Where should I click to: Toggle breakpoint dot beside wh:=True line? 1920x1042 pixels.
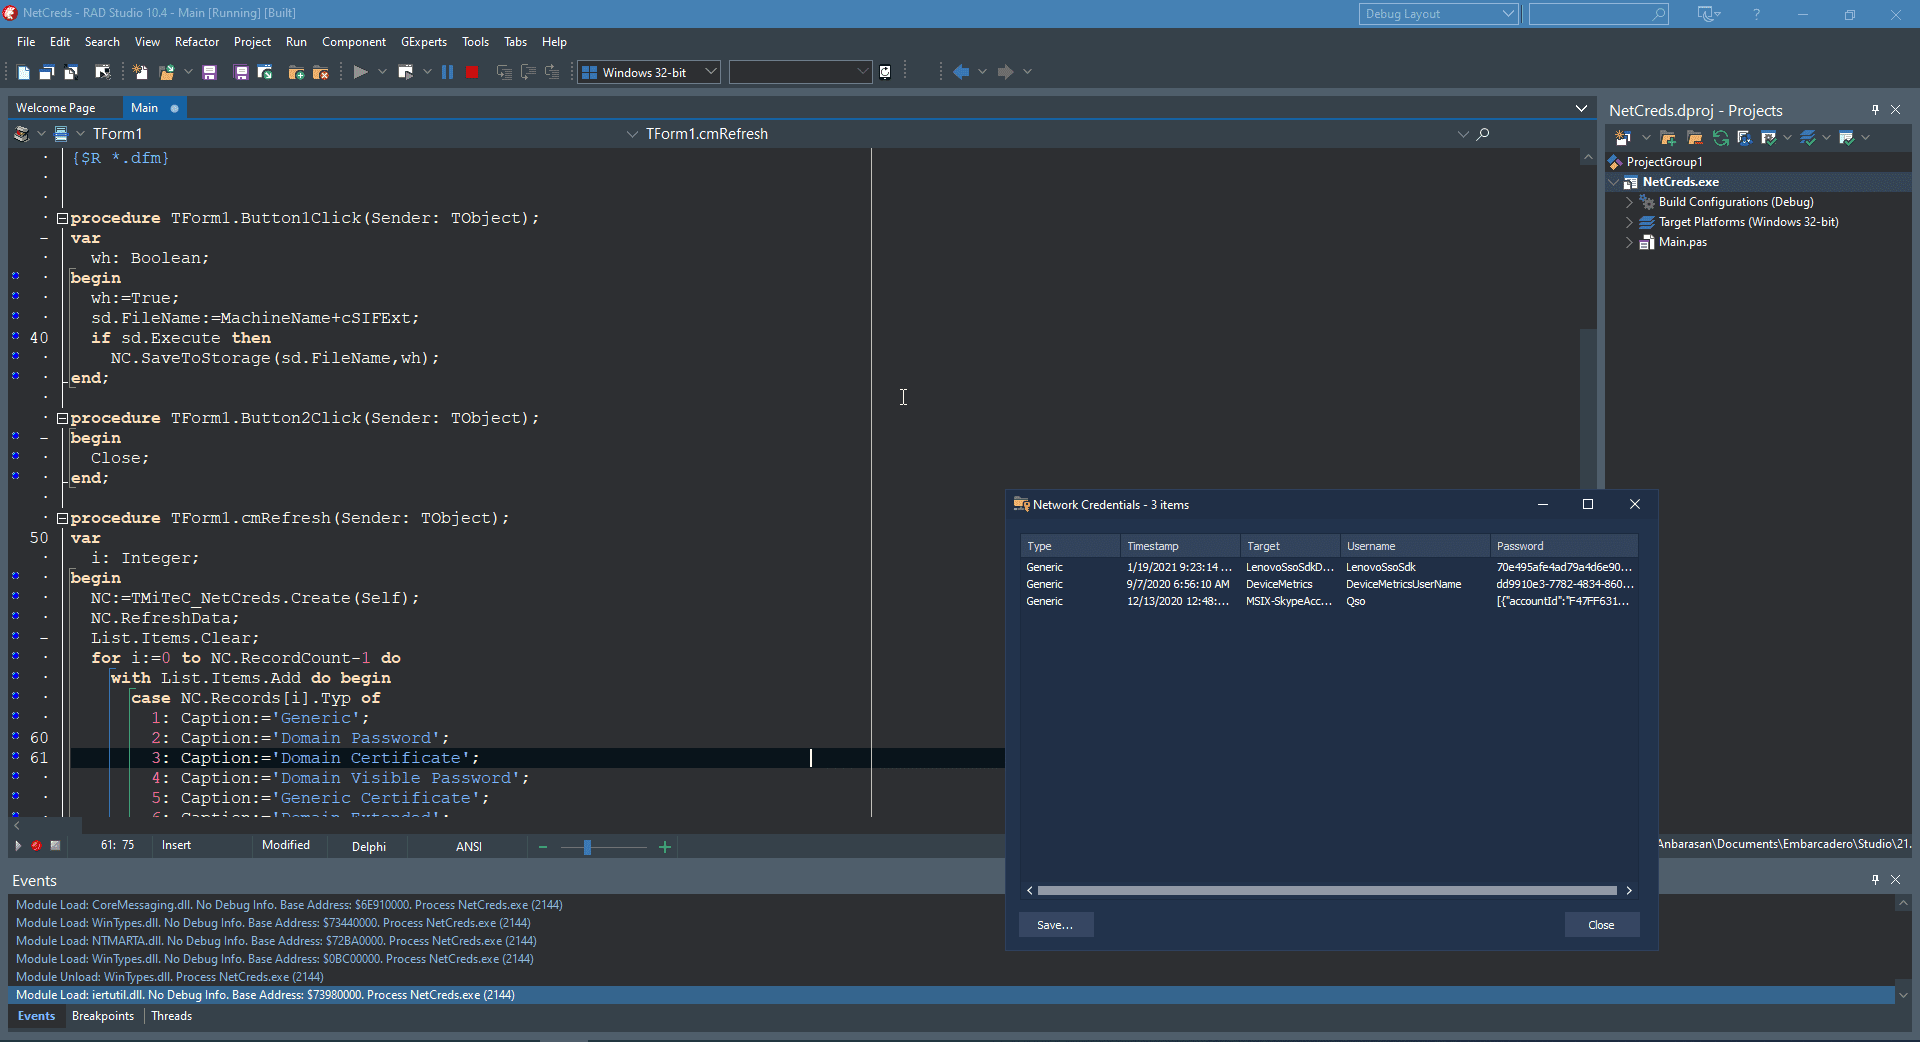click(x=15, y=296)
